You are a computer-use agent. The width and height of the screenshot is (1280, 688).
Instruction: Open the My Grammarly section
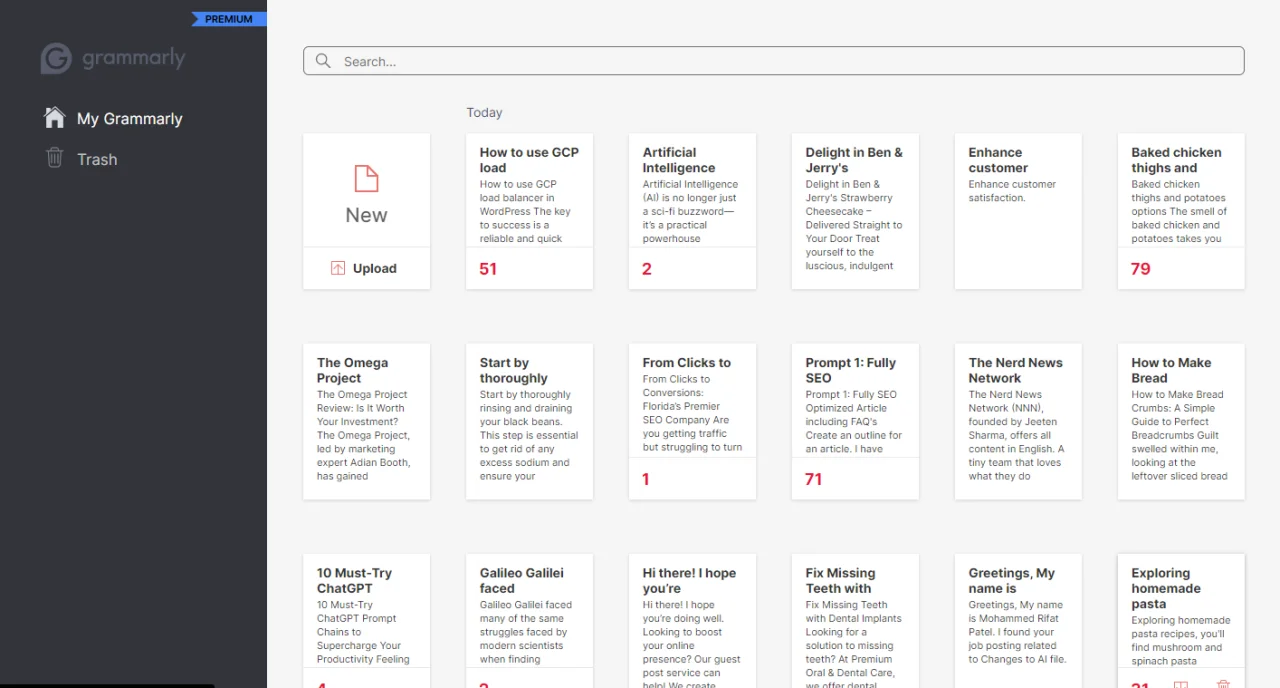click(130, 118)
